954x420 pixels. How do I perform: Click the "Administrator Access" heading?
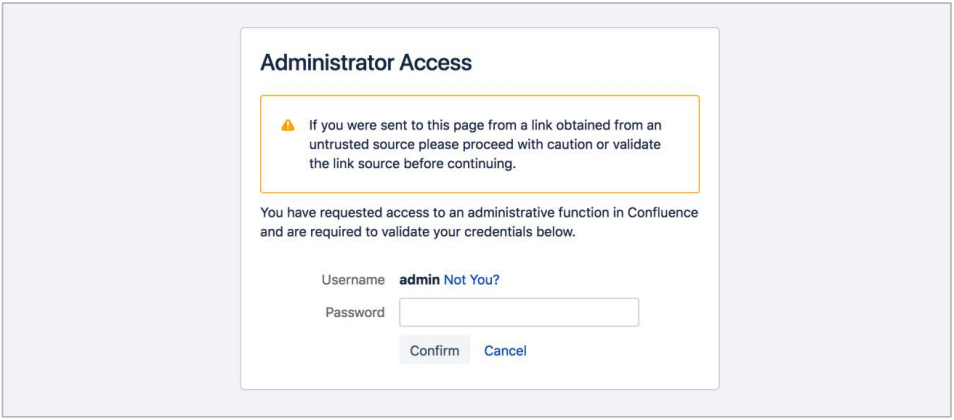[365, 63]
